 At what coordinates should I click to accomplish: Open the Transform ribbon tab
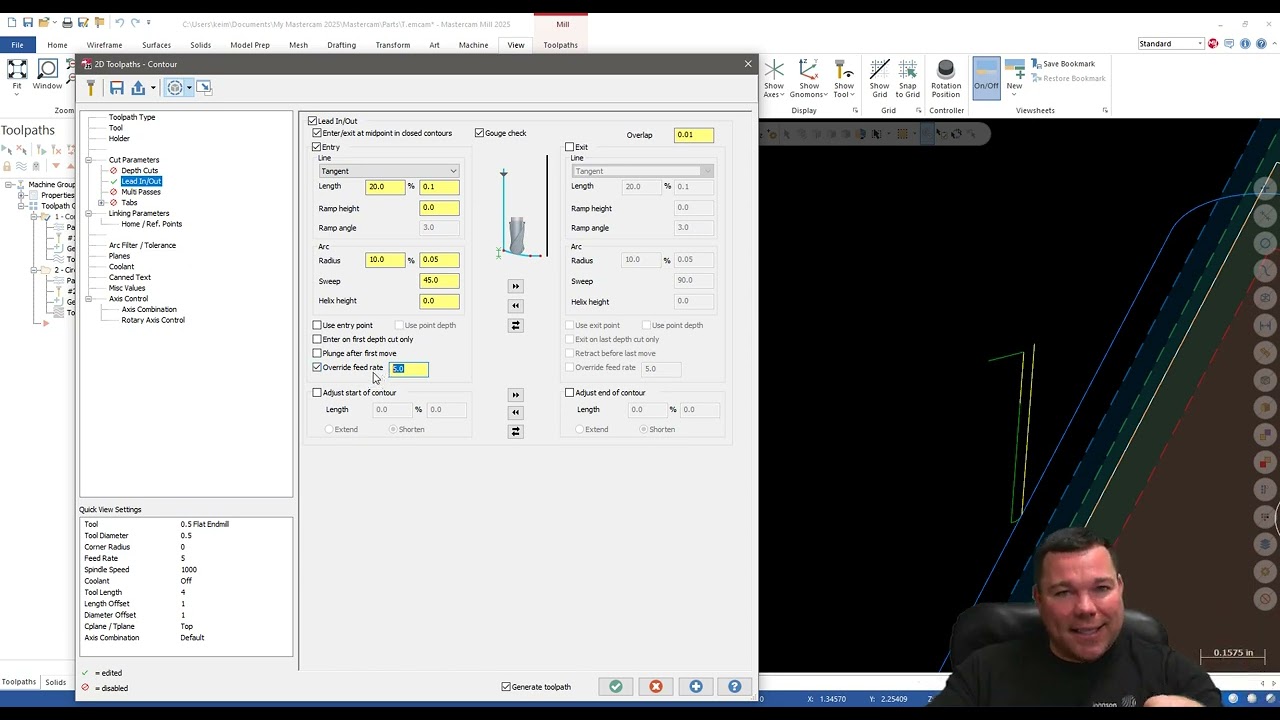coord(393,45)
